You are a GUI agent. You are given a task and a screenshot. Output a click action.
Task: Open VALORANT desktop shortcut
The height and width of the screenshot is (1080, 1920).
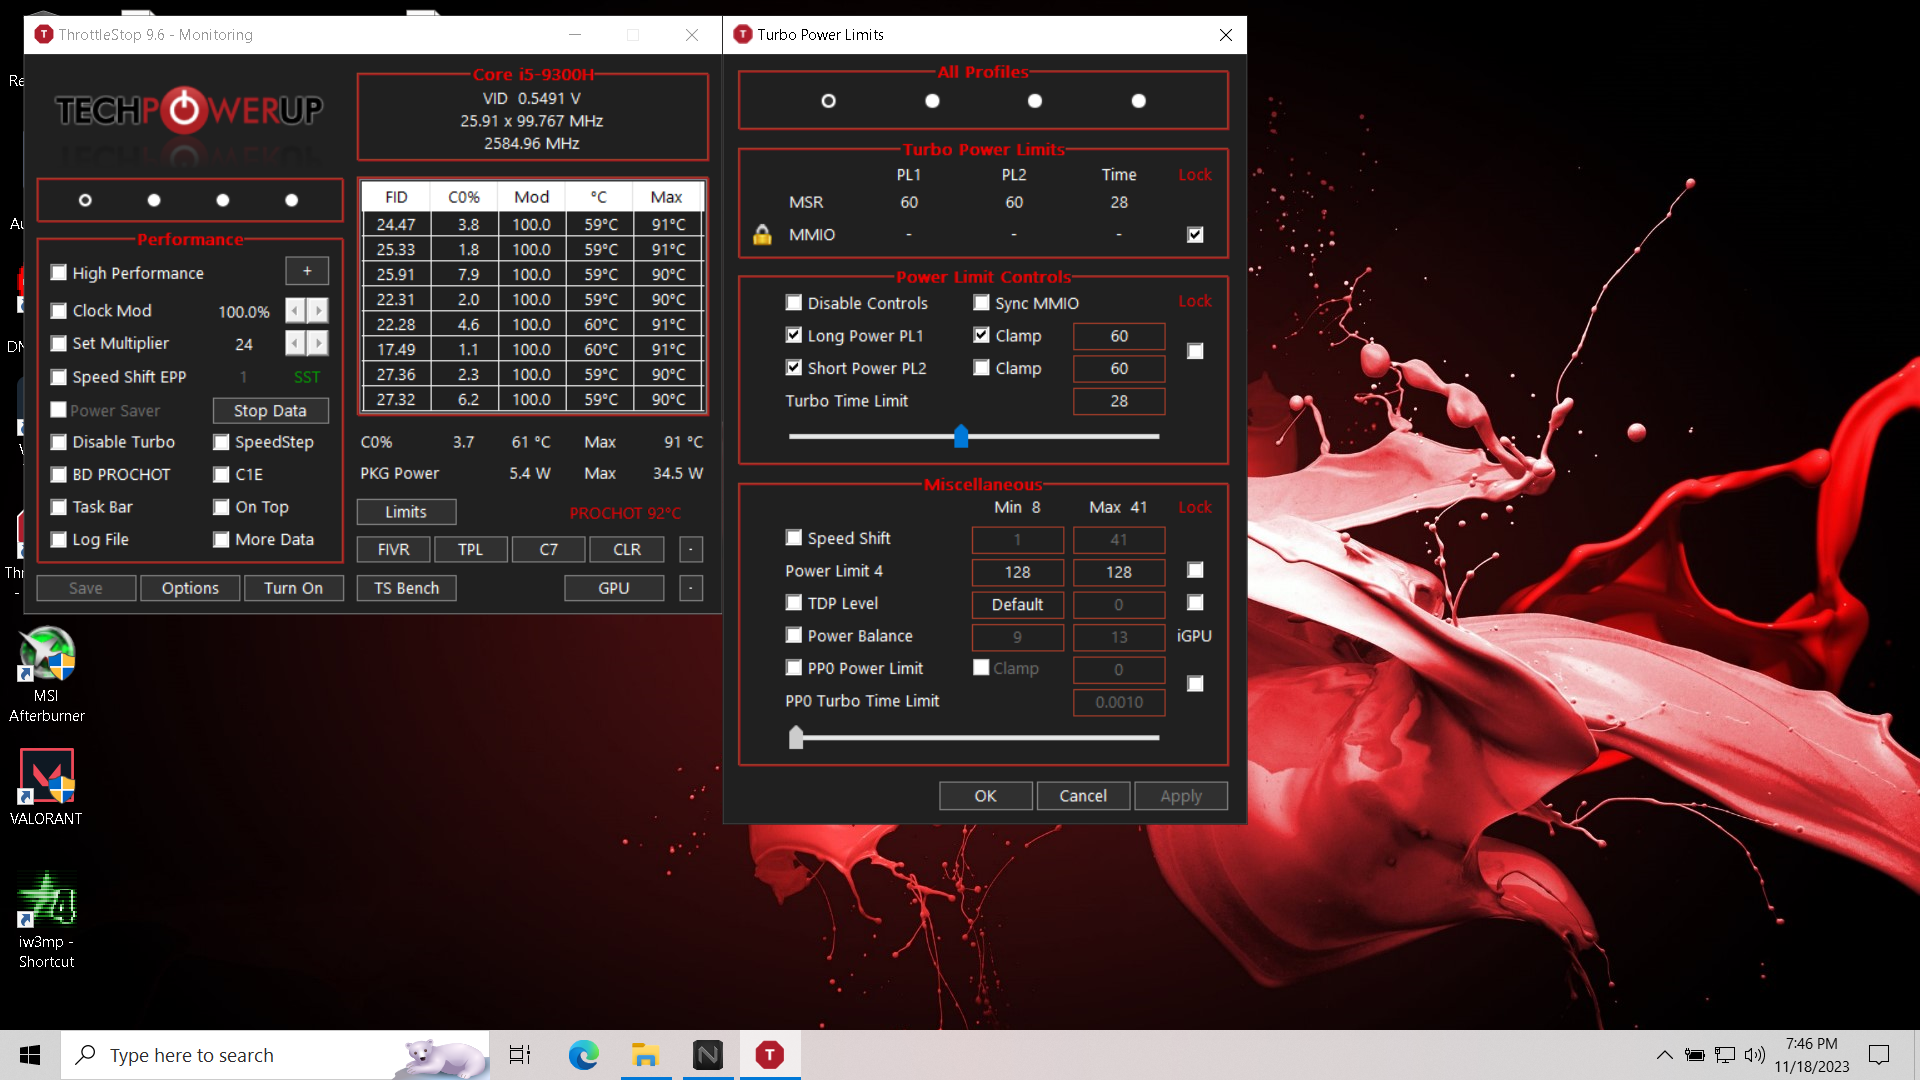[46, 787]
